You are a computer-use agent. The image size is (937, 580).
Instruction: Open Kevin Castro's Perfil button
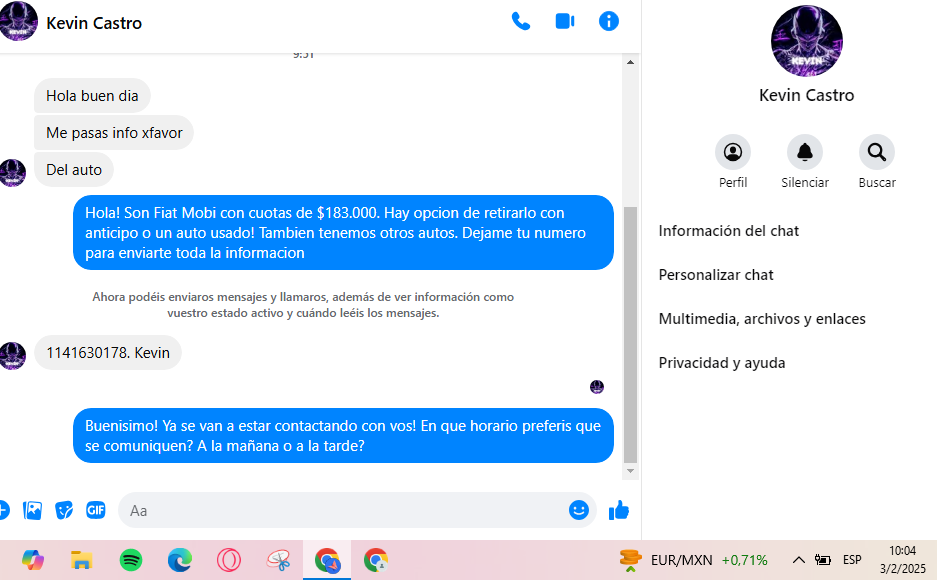coord(733,152)
